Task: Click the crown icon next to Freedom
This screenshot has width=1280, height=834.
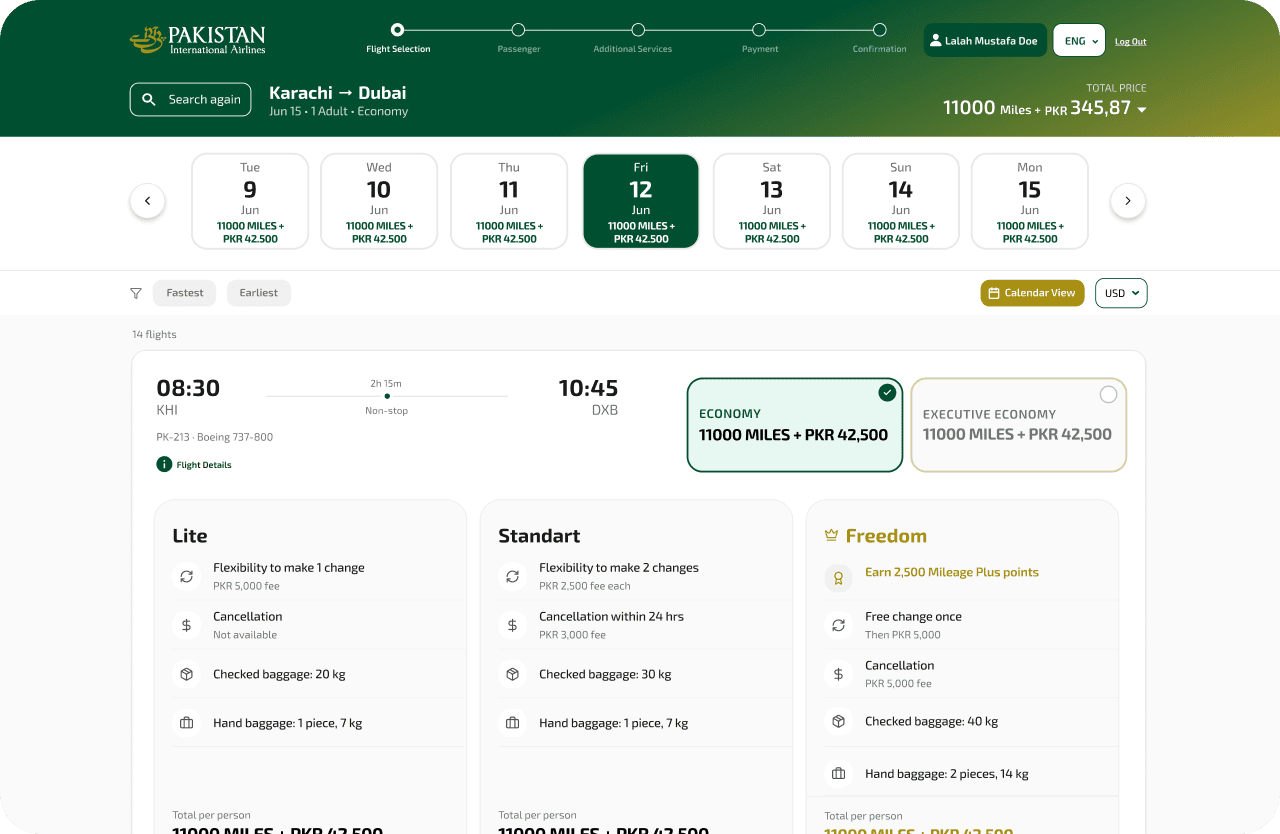Action: (x=831, y=535)
